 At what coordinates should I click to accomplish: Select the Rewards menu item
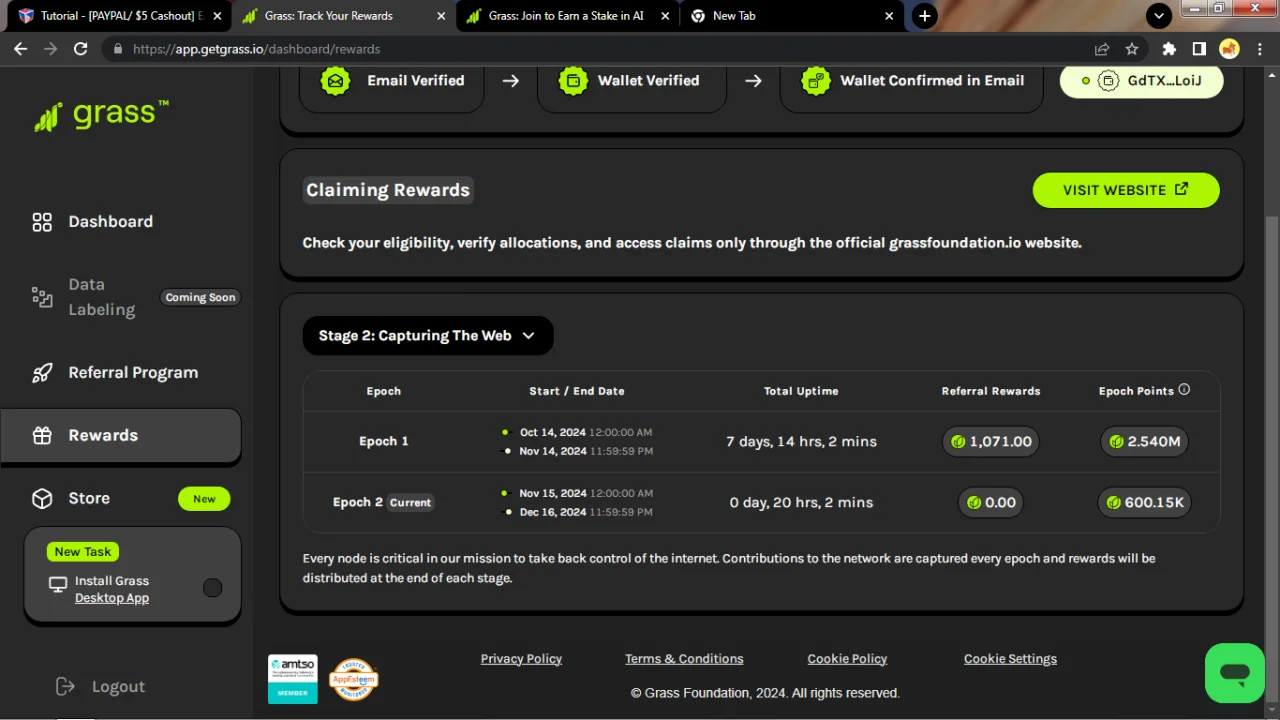[121, 436]
